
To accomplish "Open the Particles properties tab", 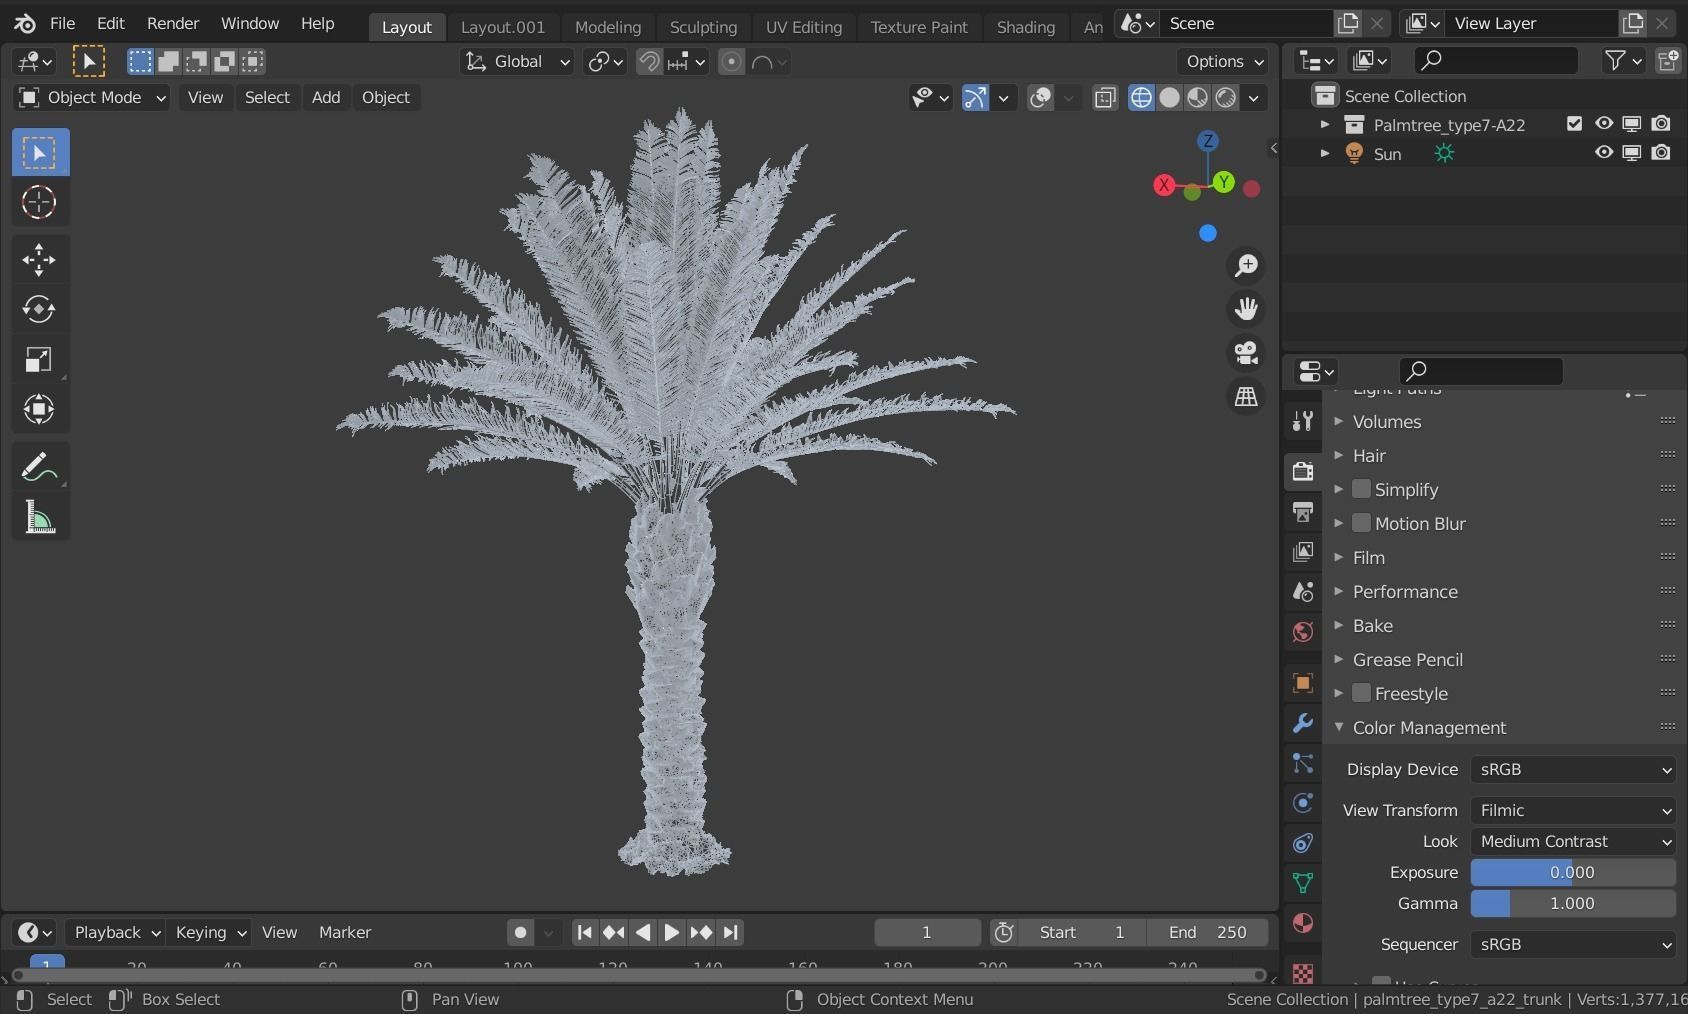I will [1302, 763].
